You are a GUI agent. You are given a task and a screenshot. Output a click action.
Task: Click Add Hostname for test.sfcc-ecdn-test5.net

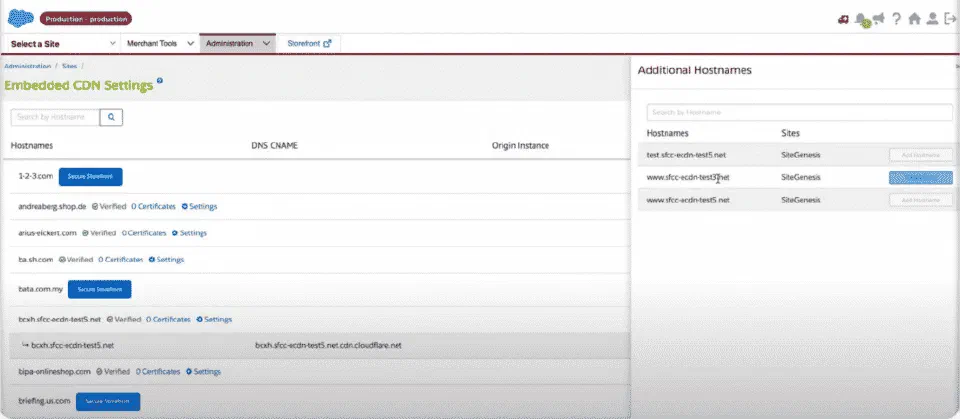(x=921, y=155)
